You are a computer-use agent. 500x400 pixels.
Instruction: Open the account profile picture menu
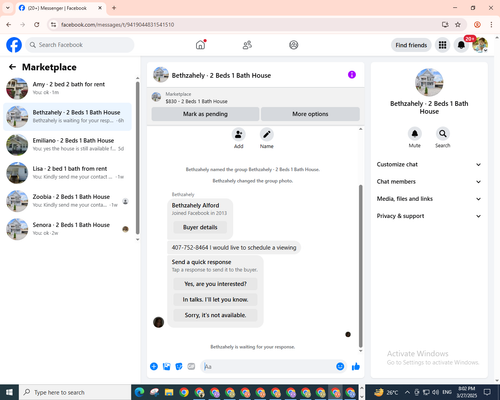480,45
